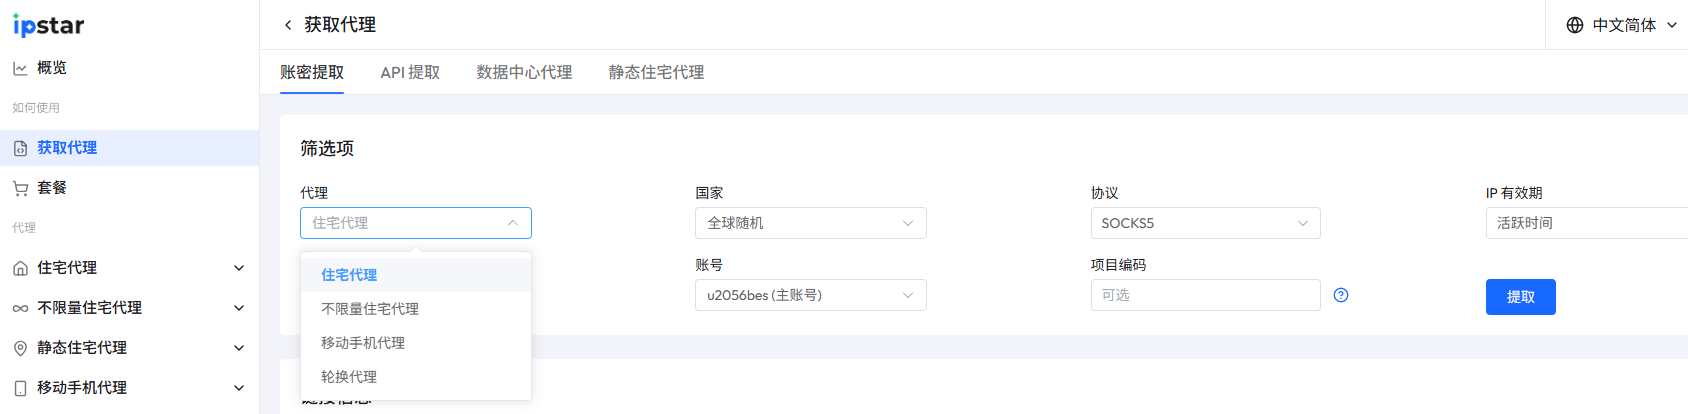The width and height of the screenshot is (1688, 414).
Task: Open 概览 overview from the sidebar
Action: [51, 68]
